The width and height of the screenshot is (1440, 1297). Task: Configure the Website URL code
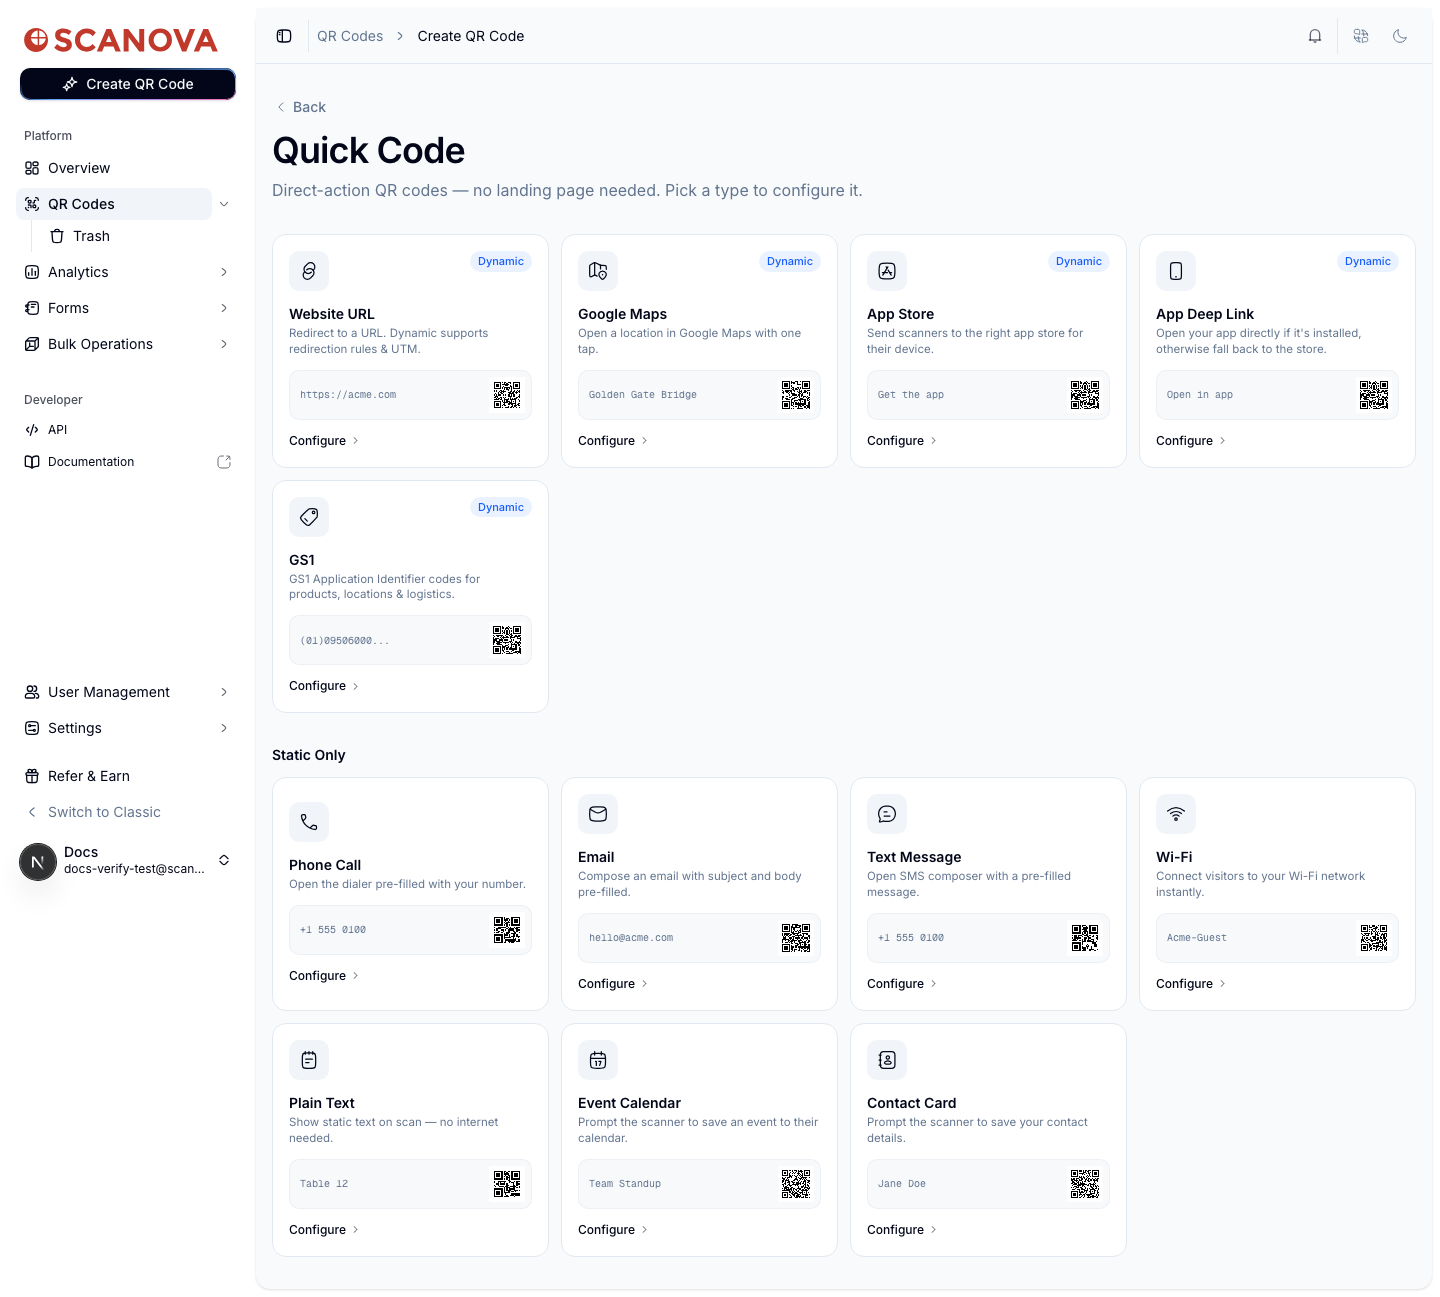[x=324, y=441]
